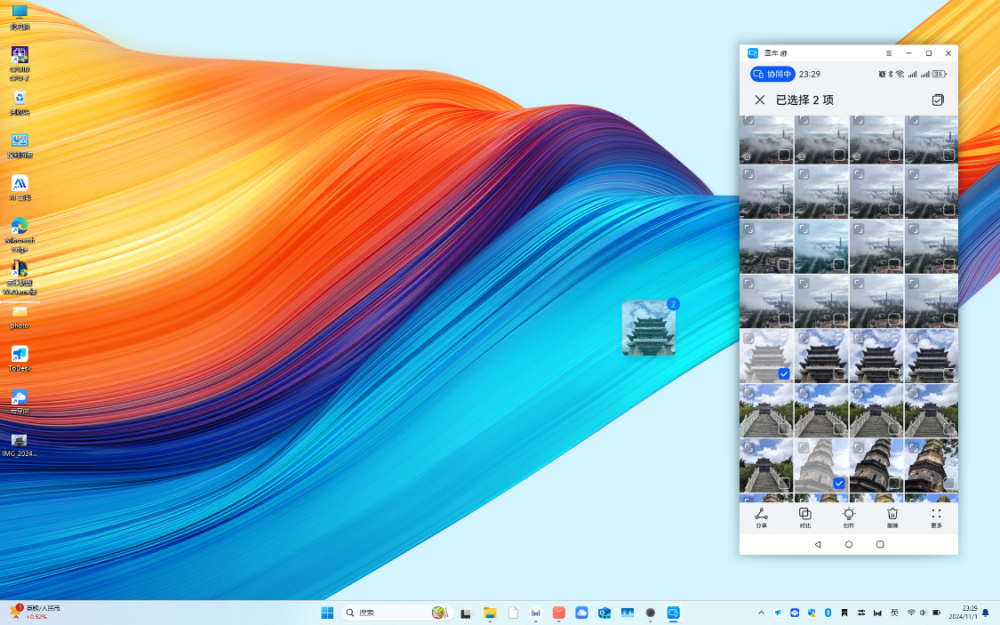Click the phone battery indicator icon
Viewport: 1000px width, 625px height.
point(939,74)
